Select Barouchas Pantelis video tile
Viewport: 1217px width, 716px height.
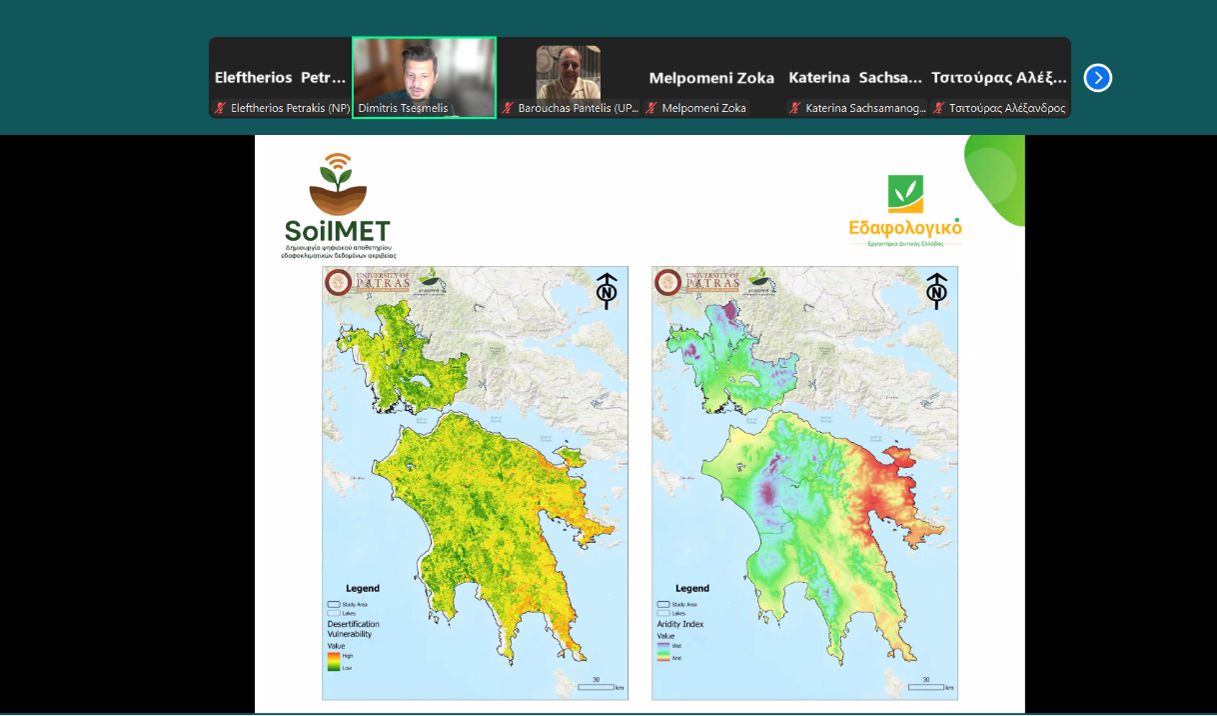568,78
